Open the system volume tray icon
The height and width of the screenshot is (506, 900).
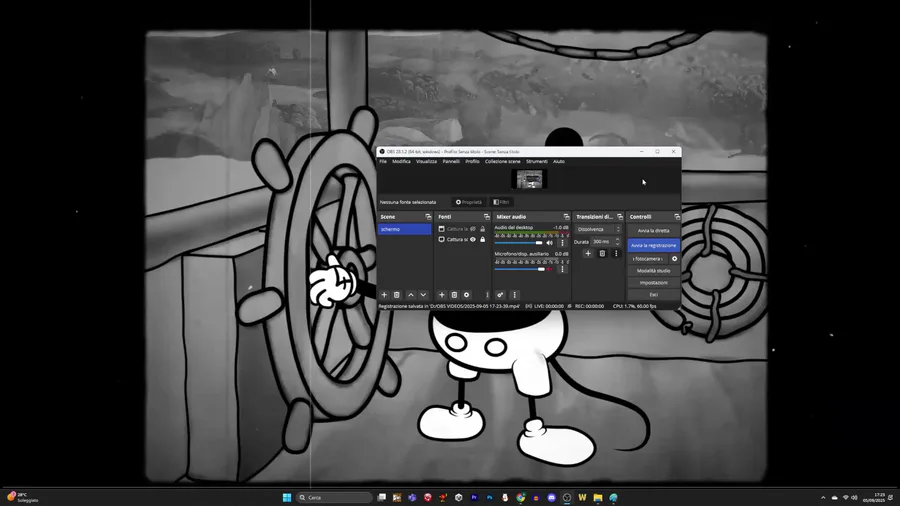(854, 497)
